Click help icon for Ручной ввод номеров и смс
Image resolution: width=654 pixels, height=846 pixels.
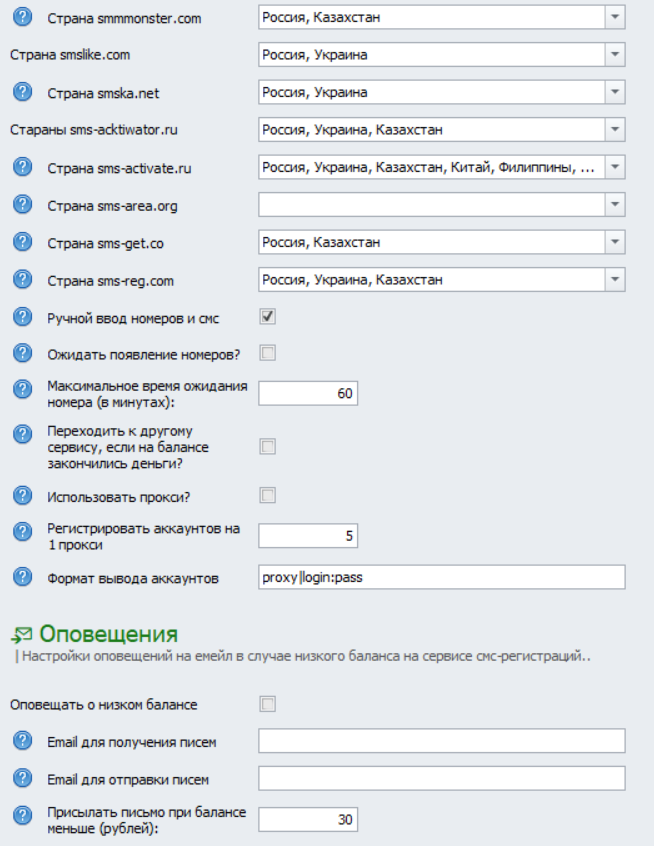click(x=21, y=318)
